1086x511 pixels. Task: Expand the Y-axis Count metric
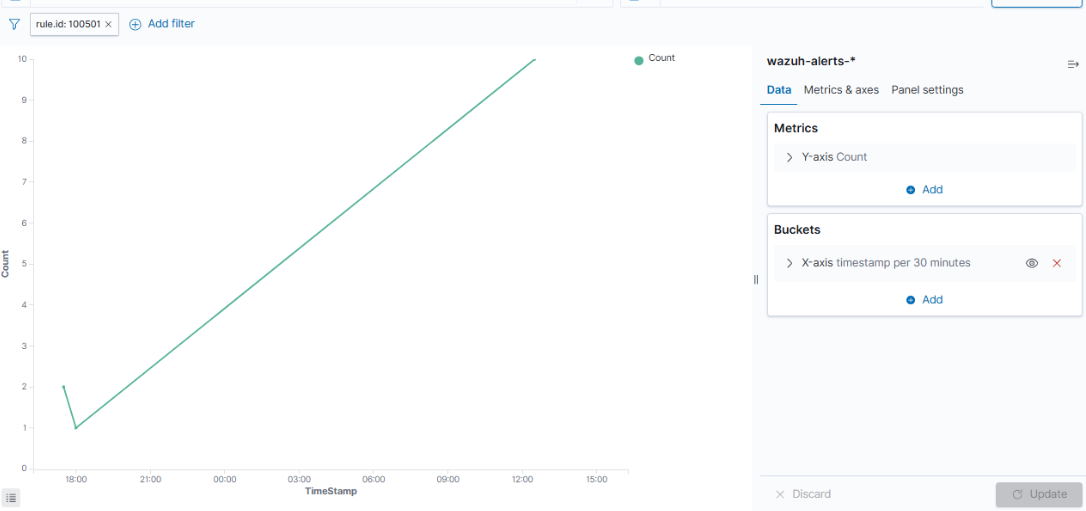(790, 157)
